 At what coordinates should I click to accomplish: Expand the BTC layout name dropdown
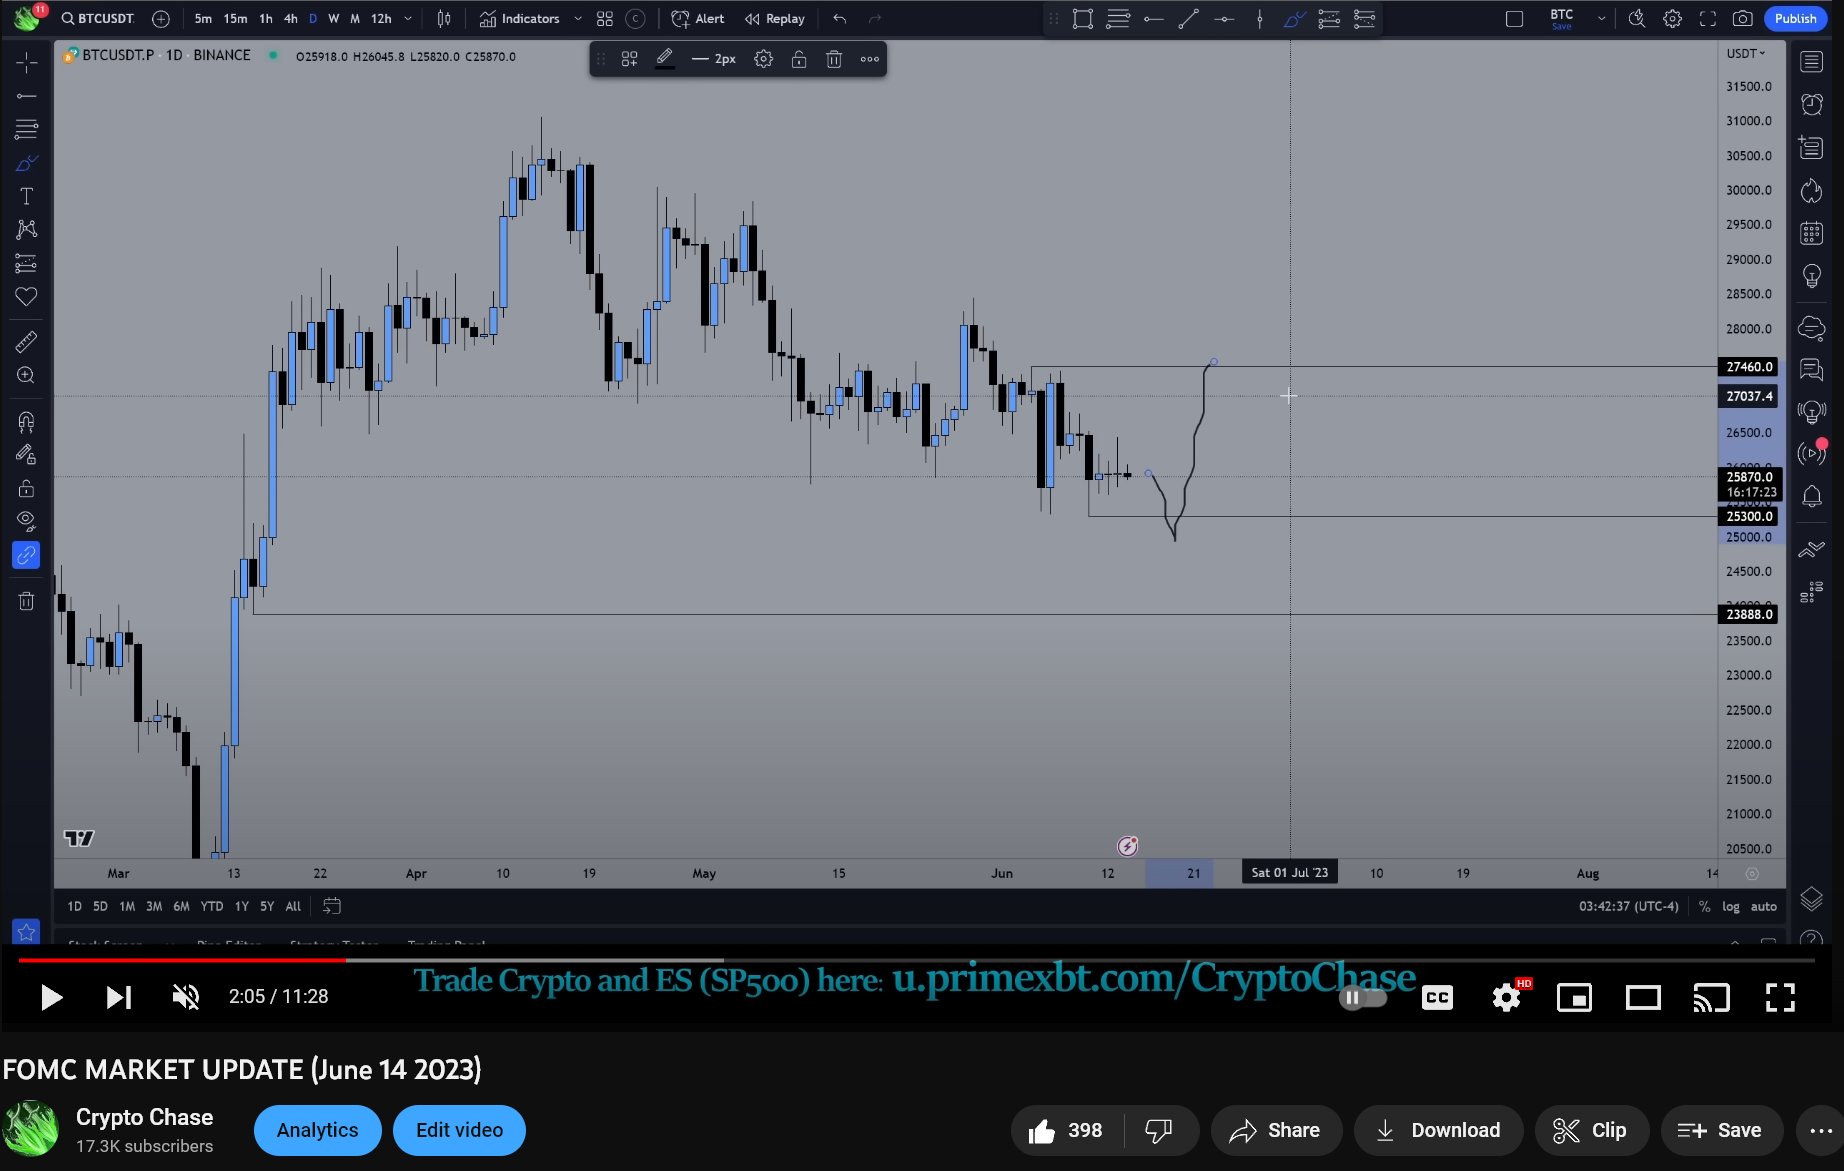(1602, 18)
